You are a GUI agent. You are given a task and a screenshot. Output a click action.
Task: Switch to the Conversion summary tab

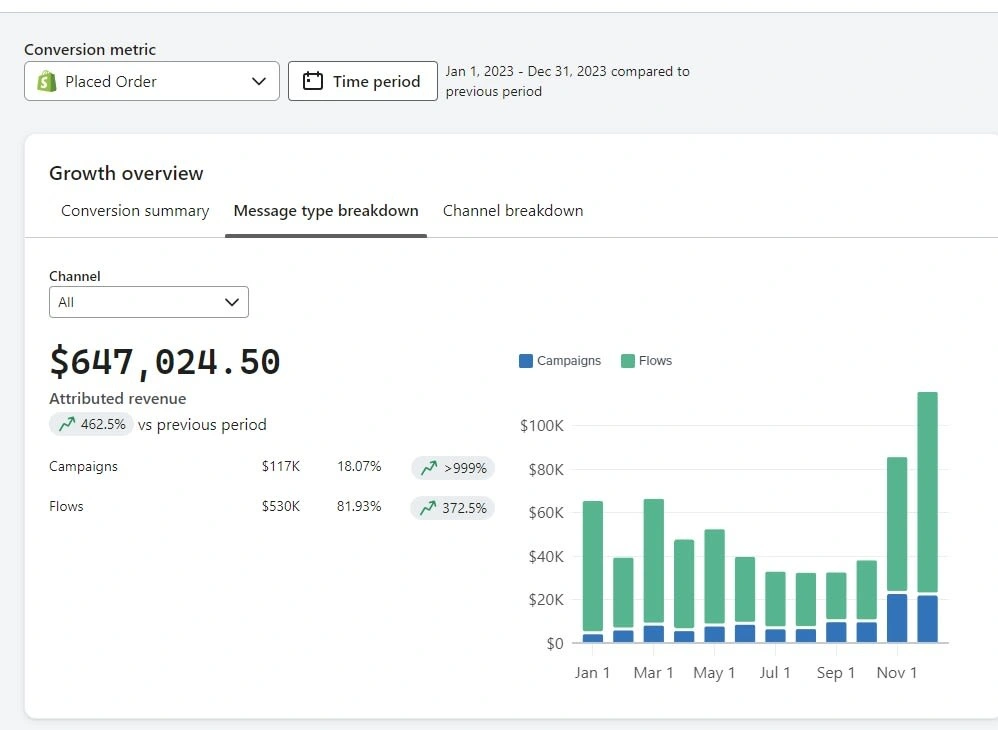(x=135, y=211)
